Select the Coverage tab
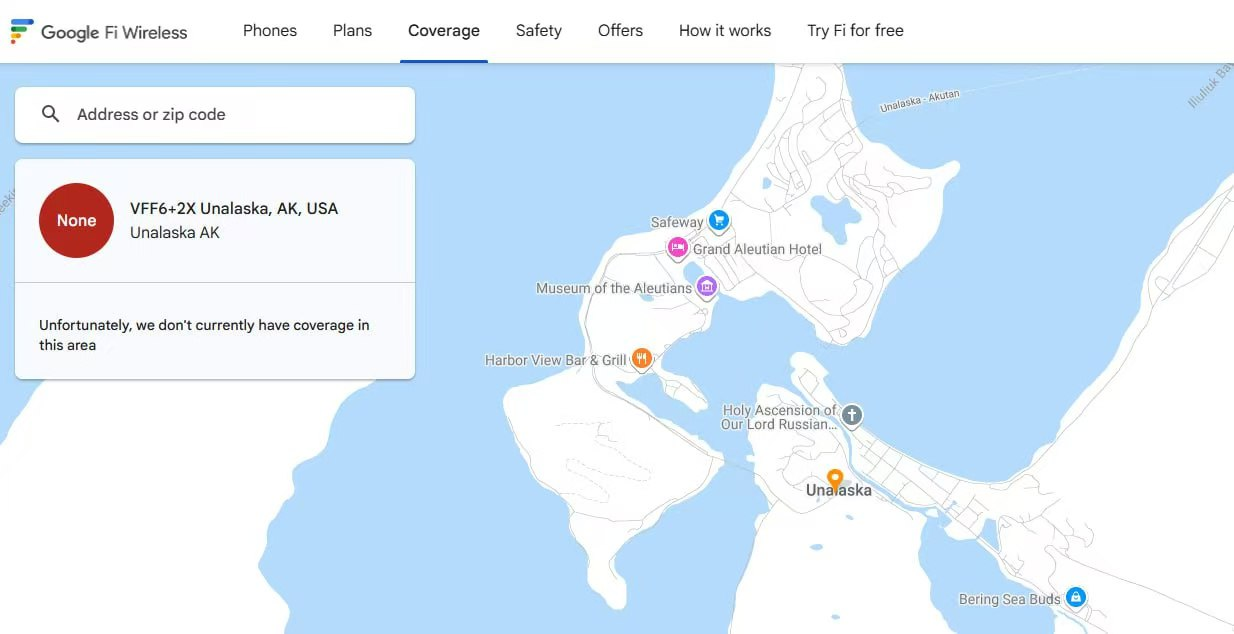Screen dimensions: 1234x634 tap(443, 31)
